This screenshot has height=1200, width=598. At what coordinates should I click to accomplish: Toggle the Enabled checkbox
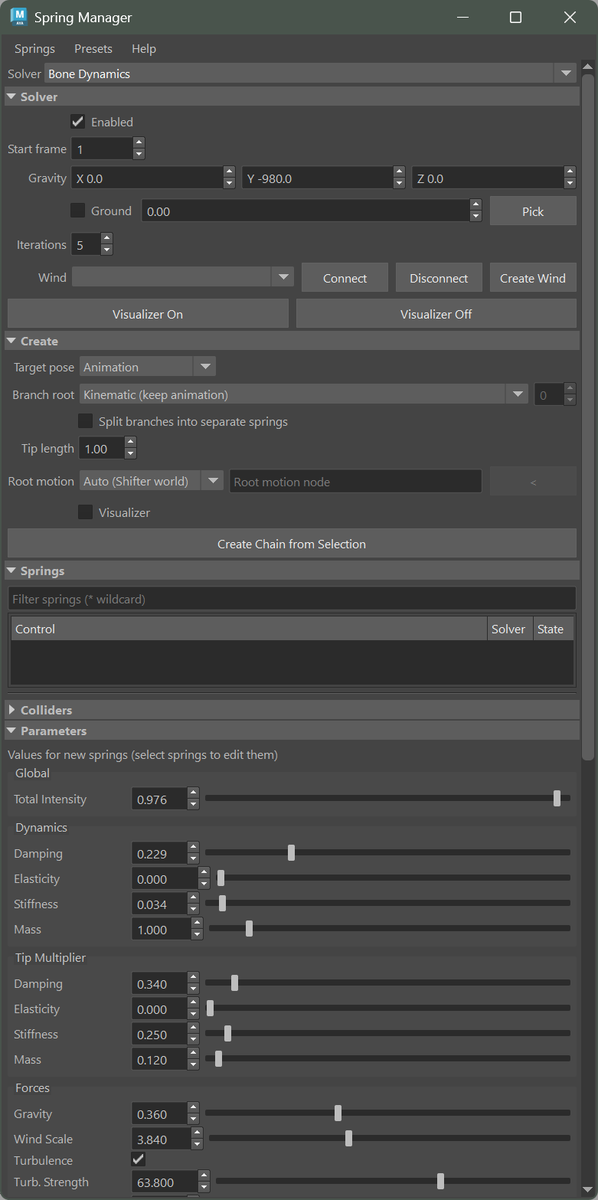pyautogui.click(x=78, y=122)
